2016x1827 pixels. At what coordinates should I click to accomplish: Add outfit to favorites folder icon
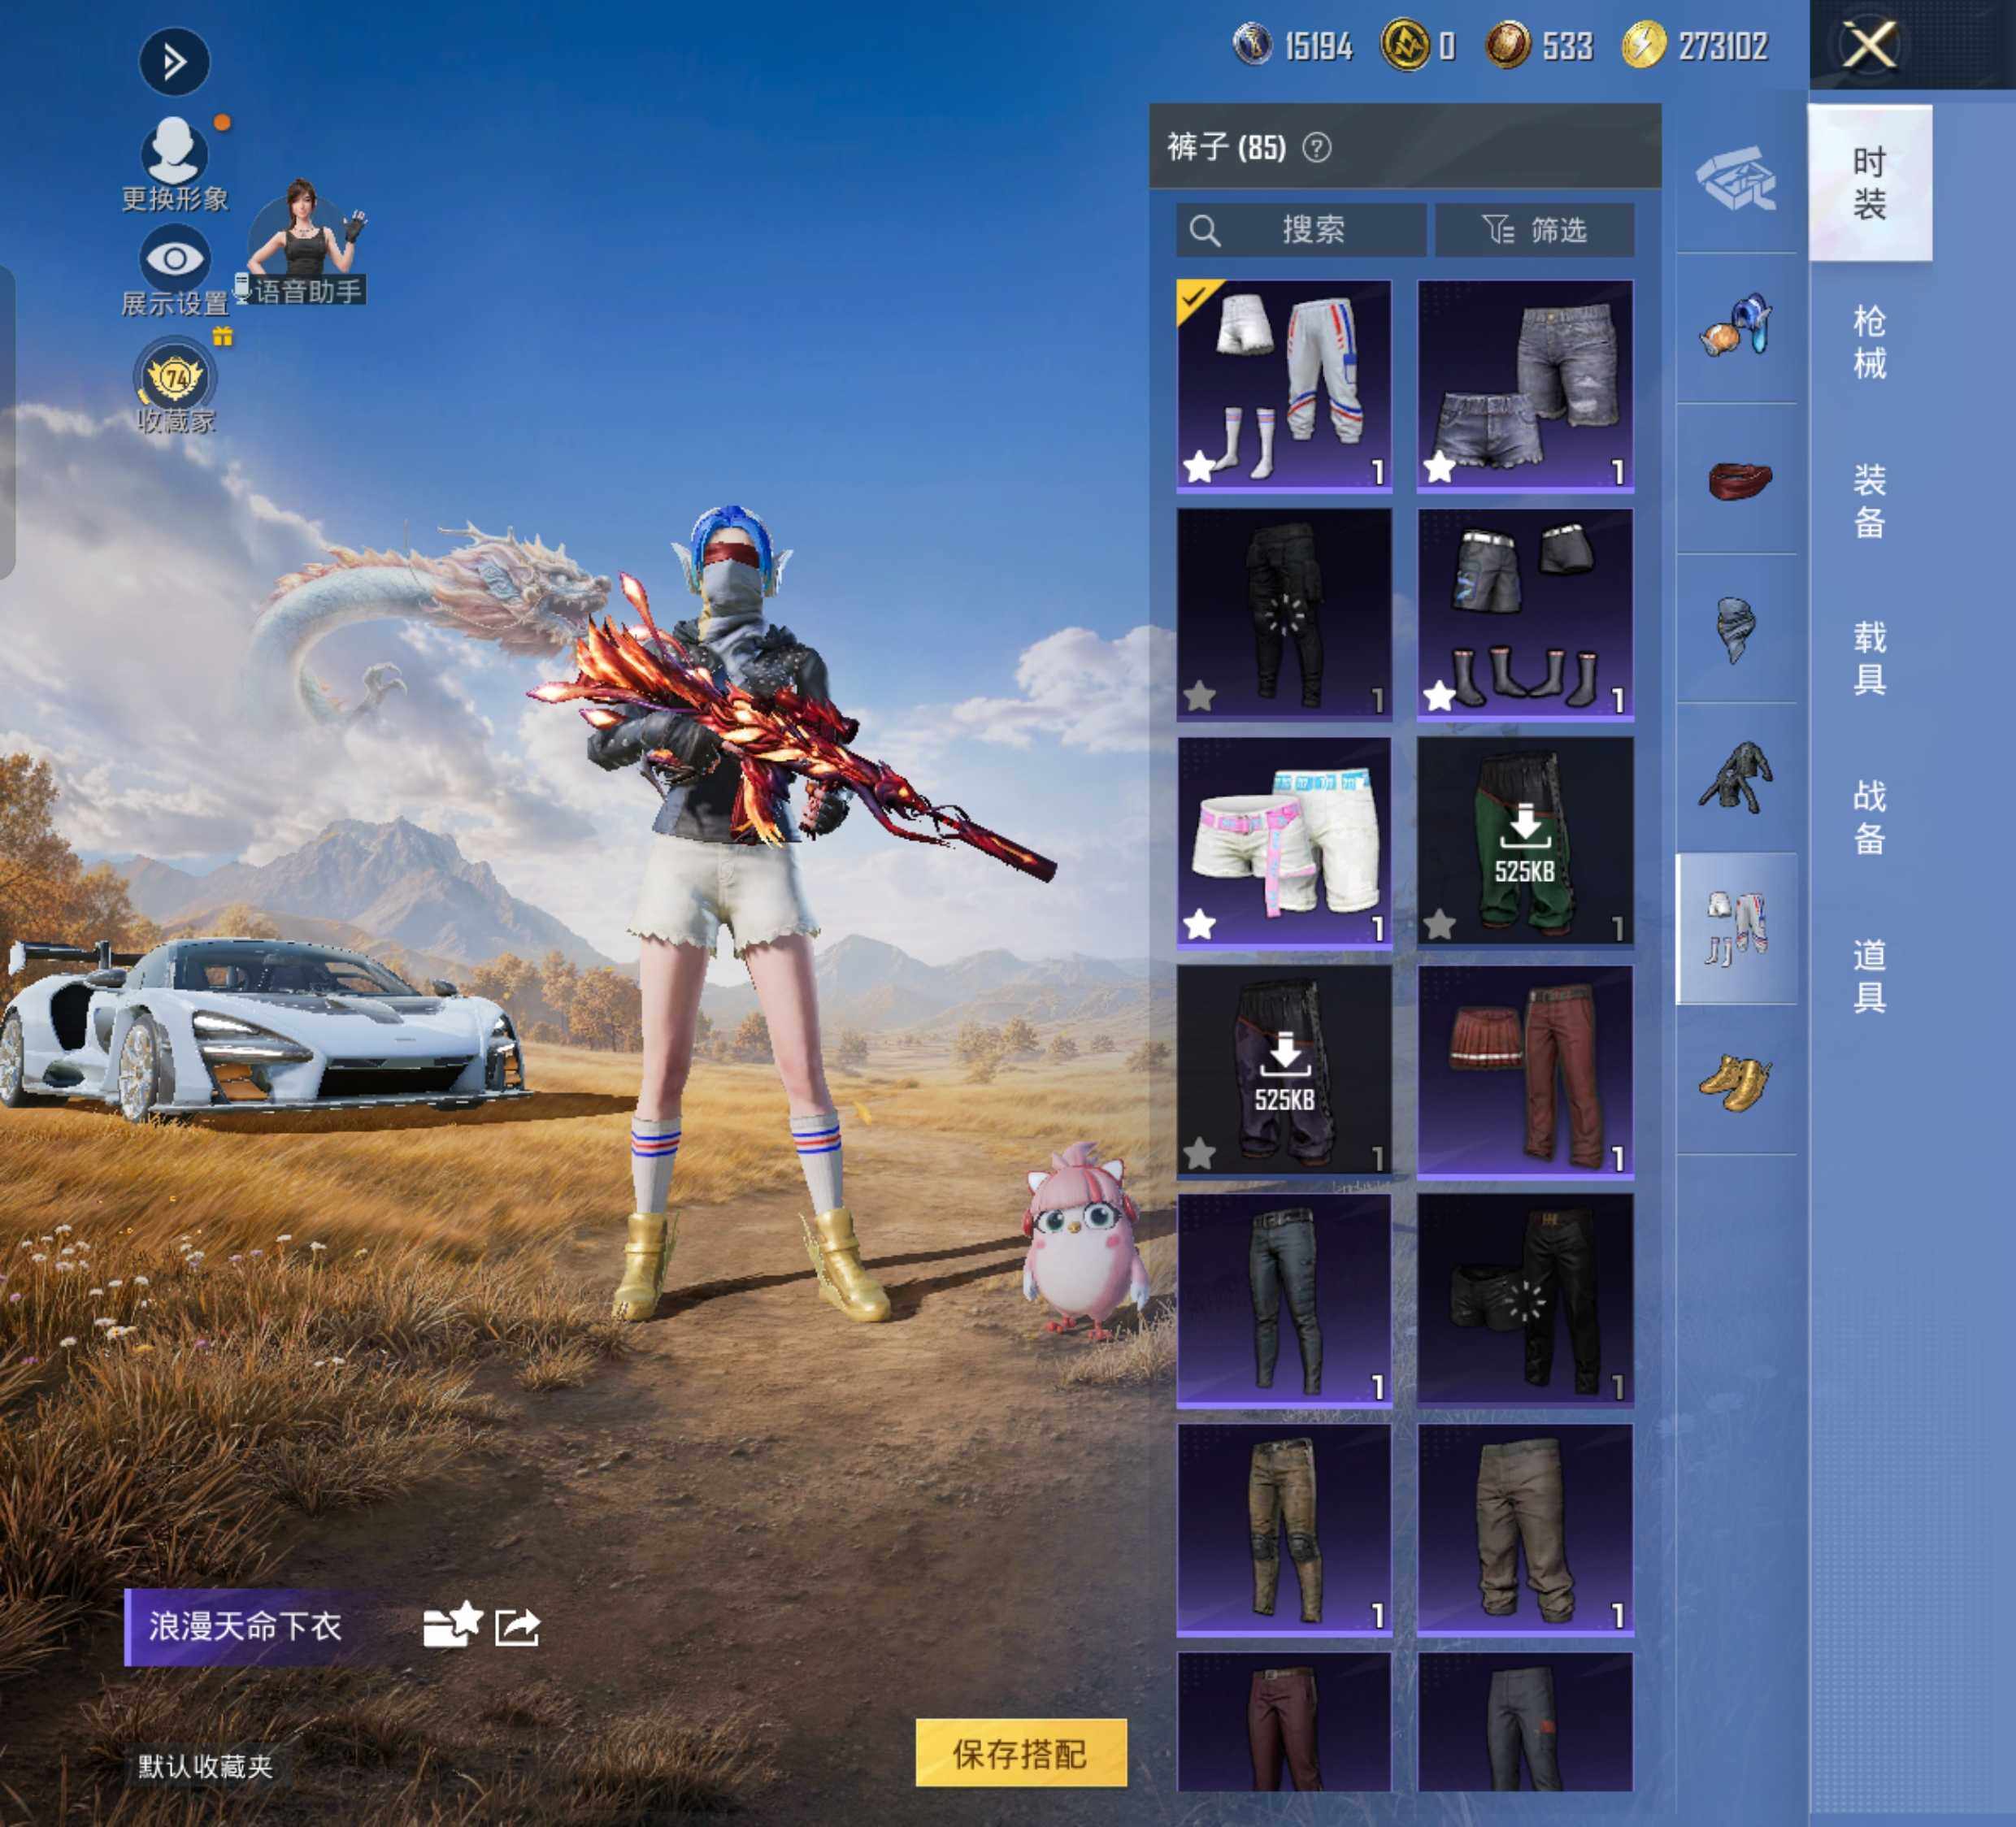tap(452, 1626)
